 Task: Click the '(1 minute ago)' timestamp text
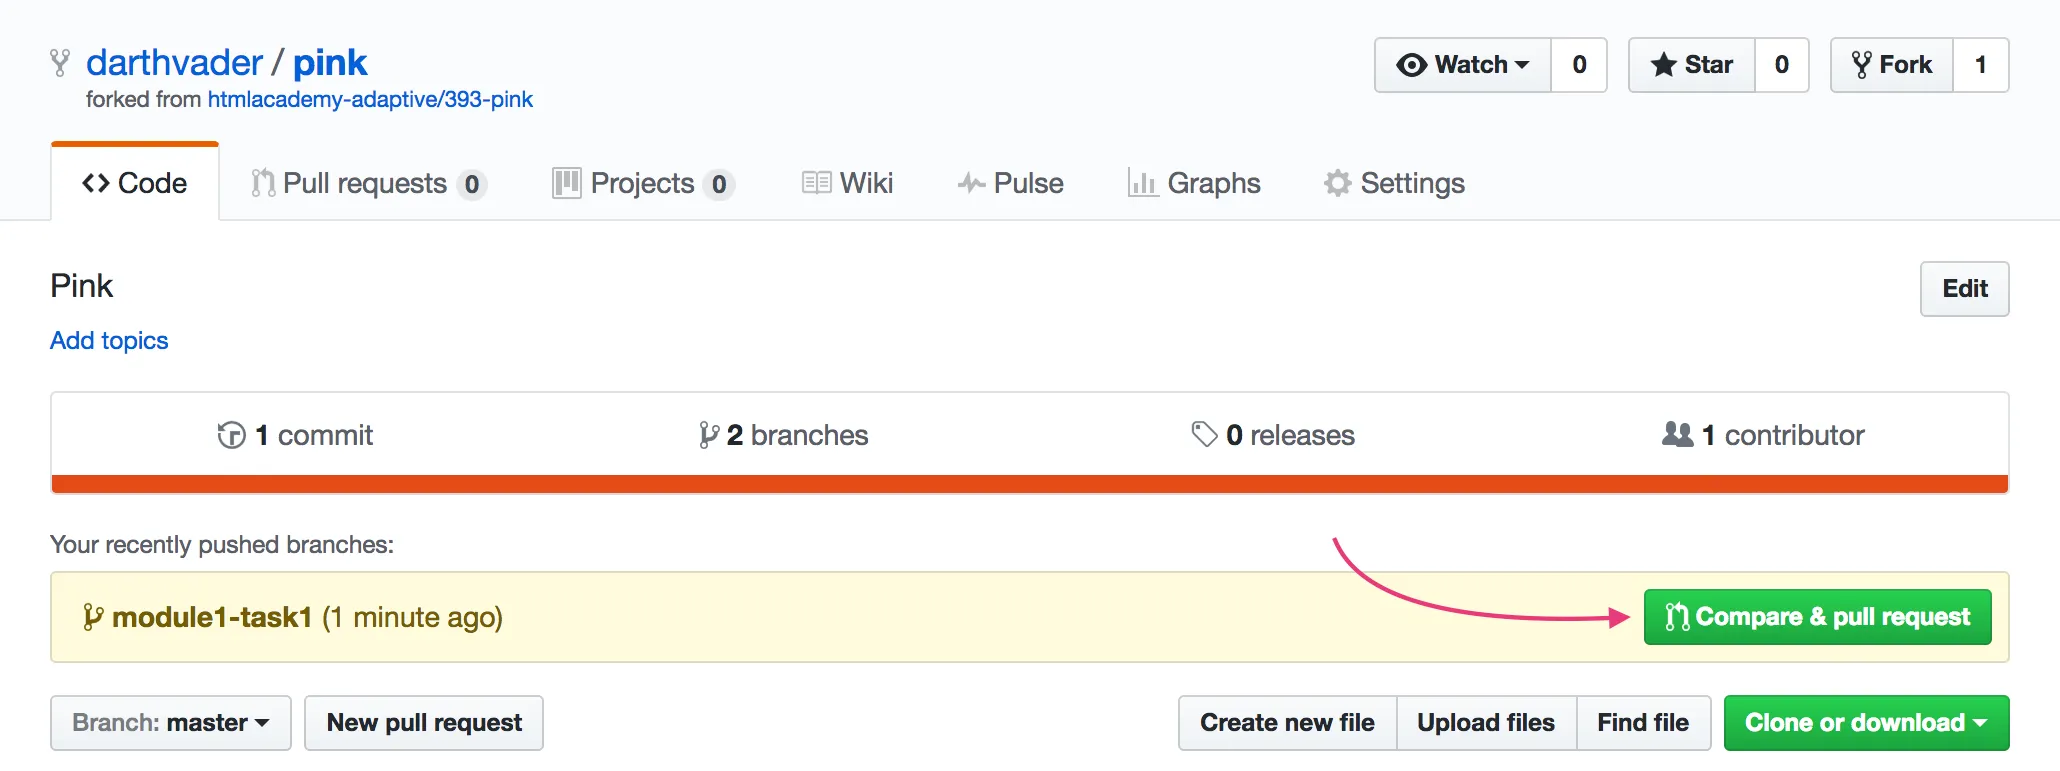(412, 617)
